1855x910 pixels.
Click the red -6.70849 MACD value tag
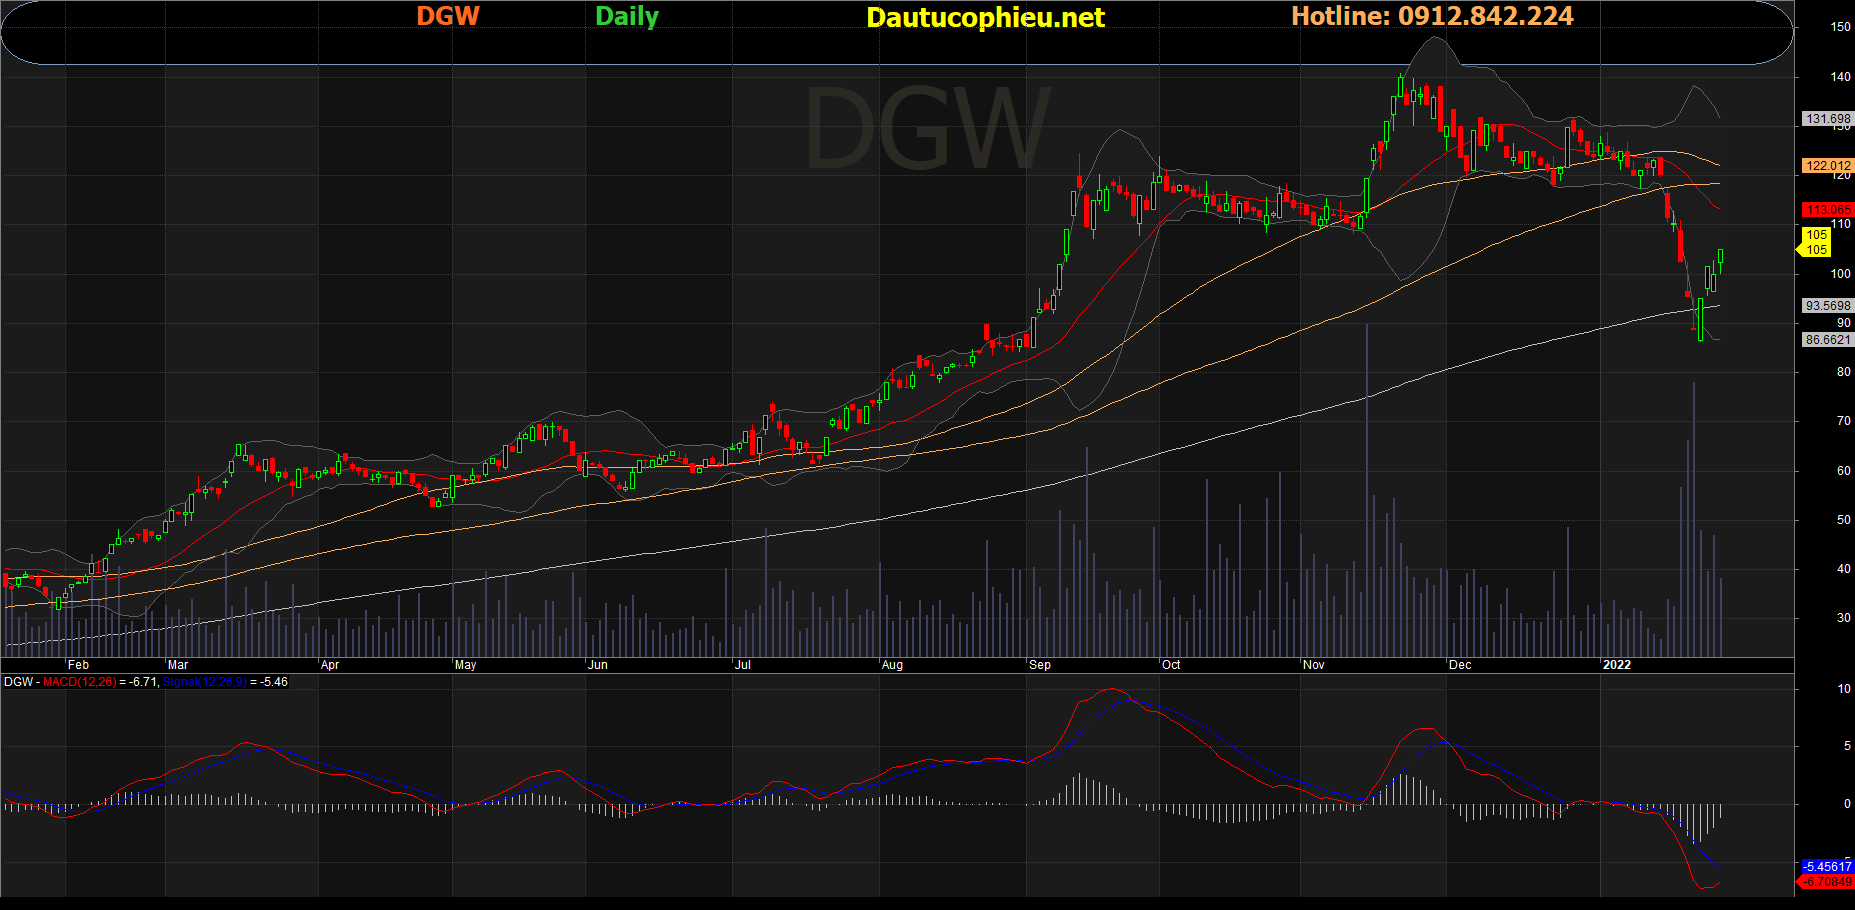1826,882
